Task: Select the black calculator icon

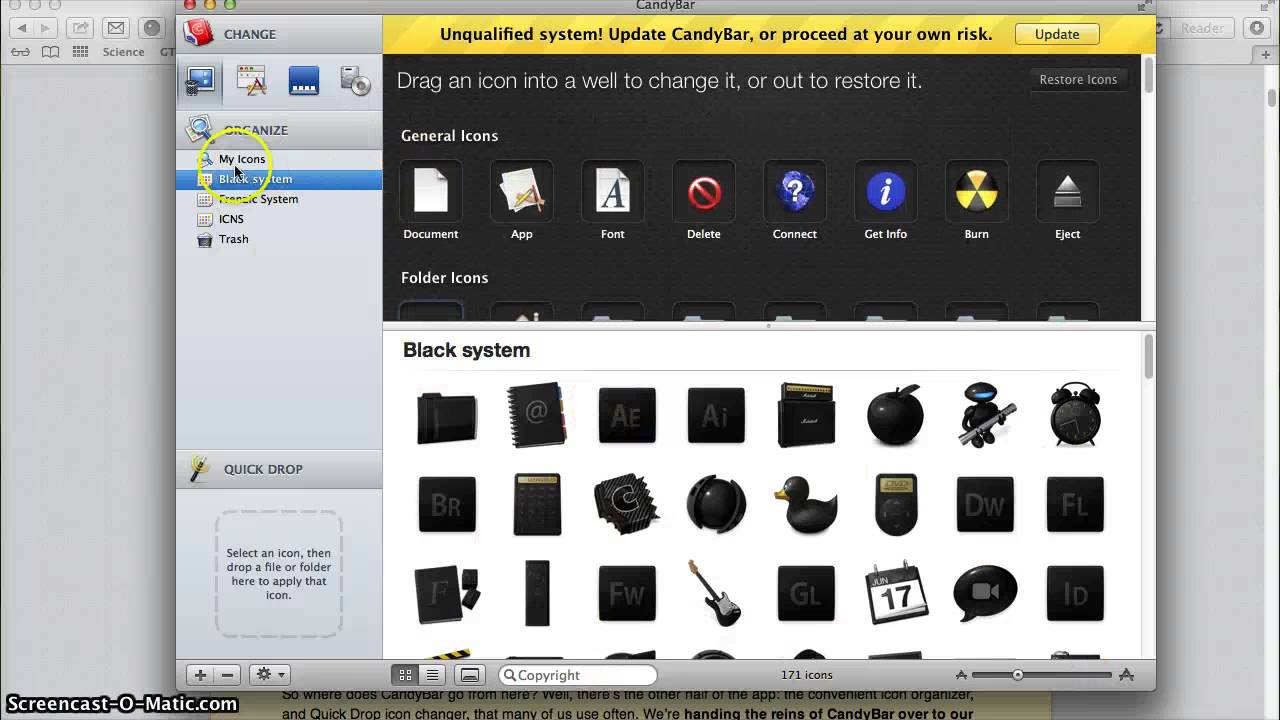Action: [x=537, y=504]
